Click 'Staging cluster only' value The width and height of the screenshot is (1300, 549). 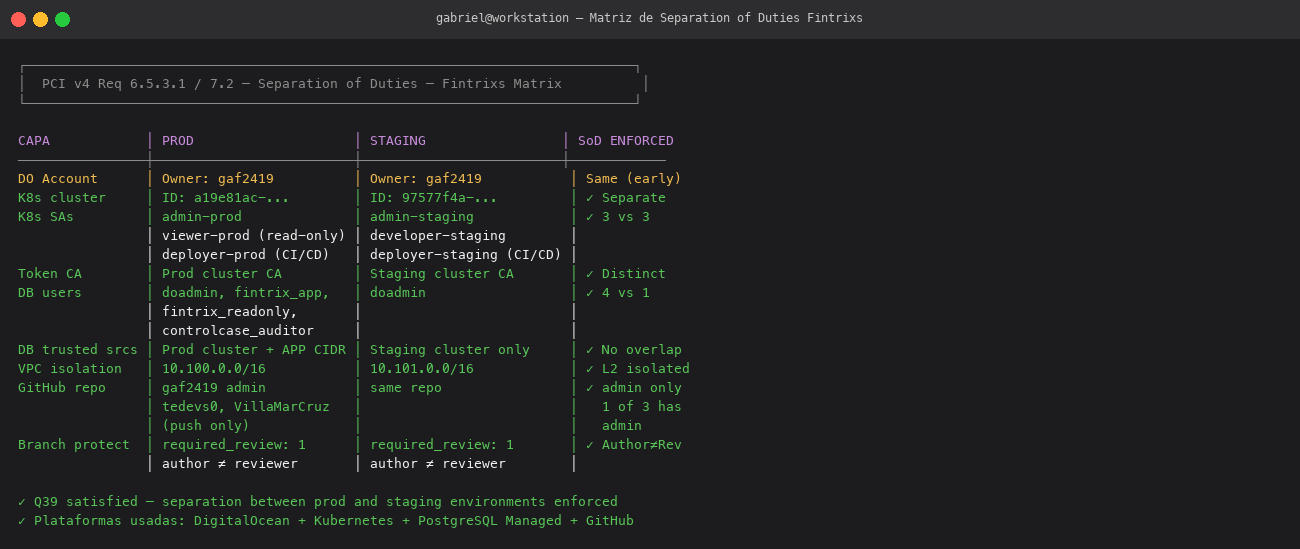click(450, 350)
